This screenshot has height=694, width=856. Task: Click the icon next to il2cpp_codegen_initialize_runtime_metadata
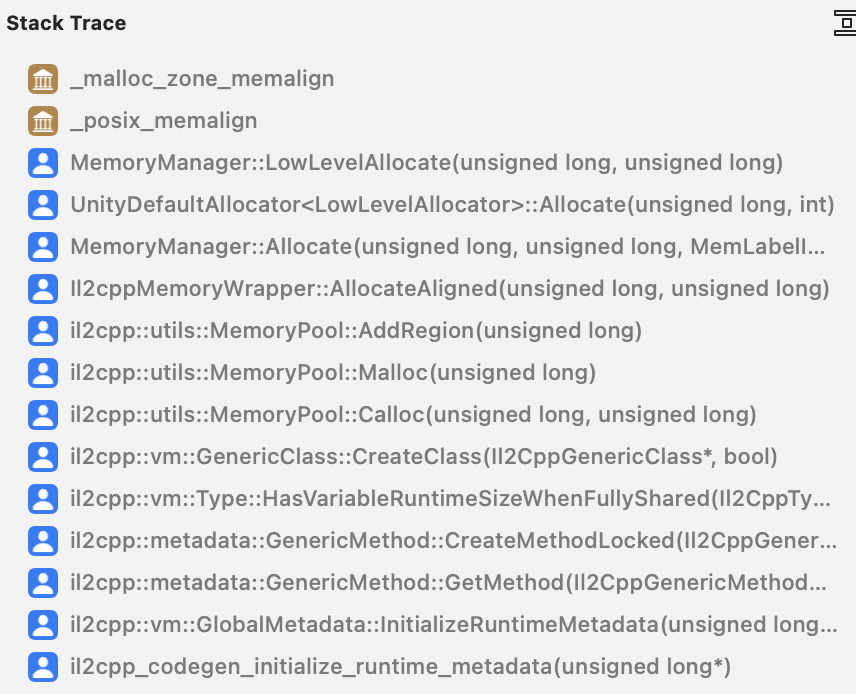click(x=43, y=667)
